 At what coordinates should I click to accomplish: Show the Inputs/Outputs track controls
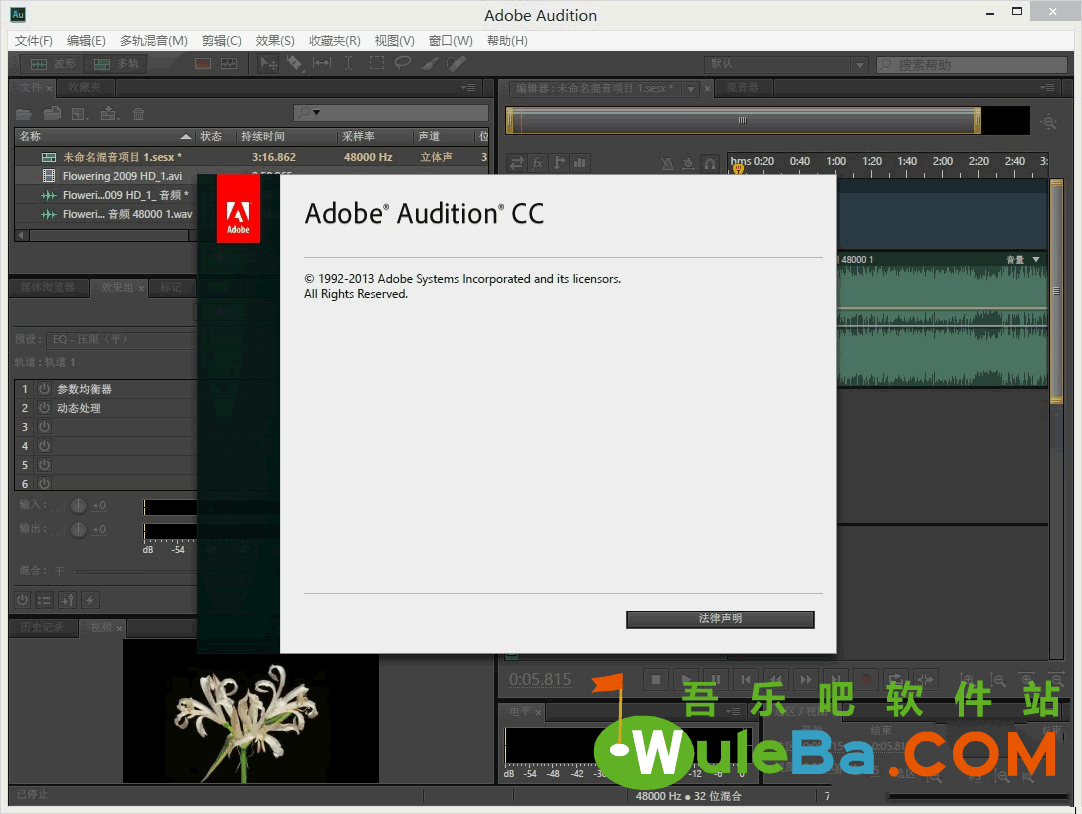pos(516,163)
